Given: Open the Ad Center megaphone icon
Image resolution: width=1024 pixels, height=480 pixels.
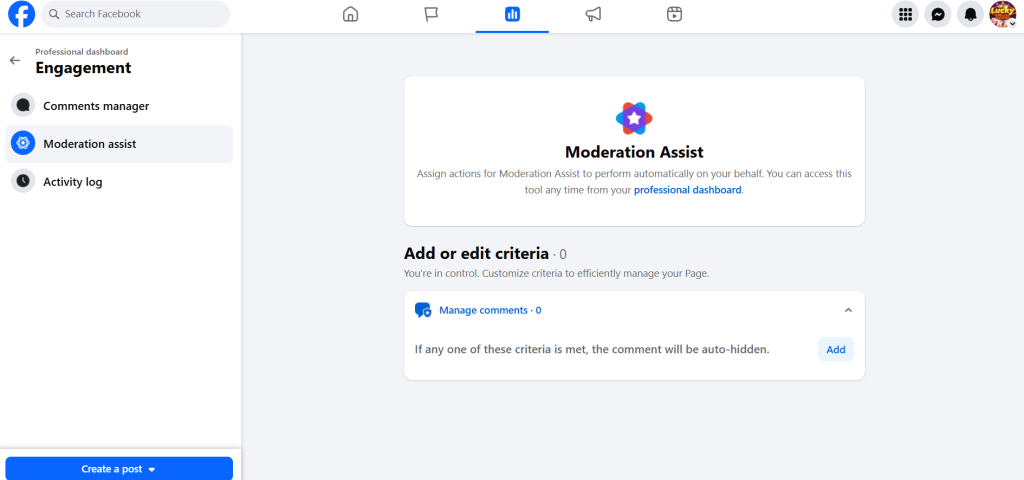Looking at the screenshot, I should [593, 15].
